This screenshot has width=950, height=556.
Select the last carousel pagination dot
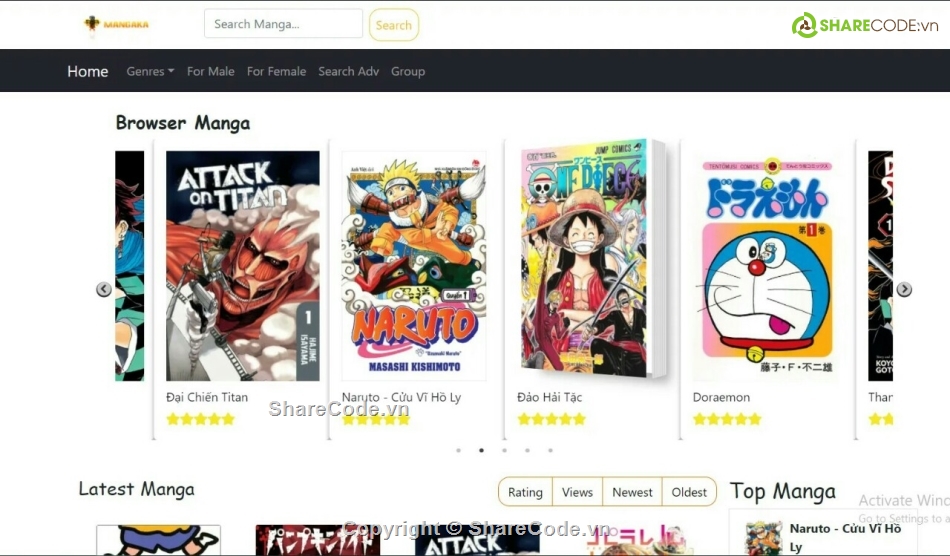click(x=550, y=450)
